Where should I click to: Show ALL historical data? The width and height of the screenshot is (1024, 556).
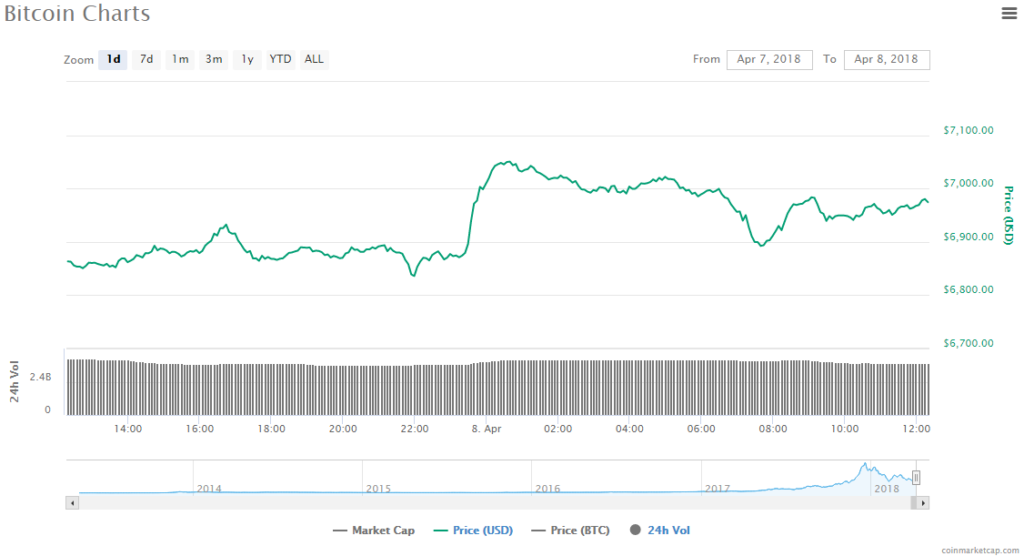click(314, 59)
